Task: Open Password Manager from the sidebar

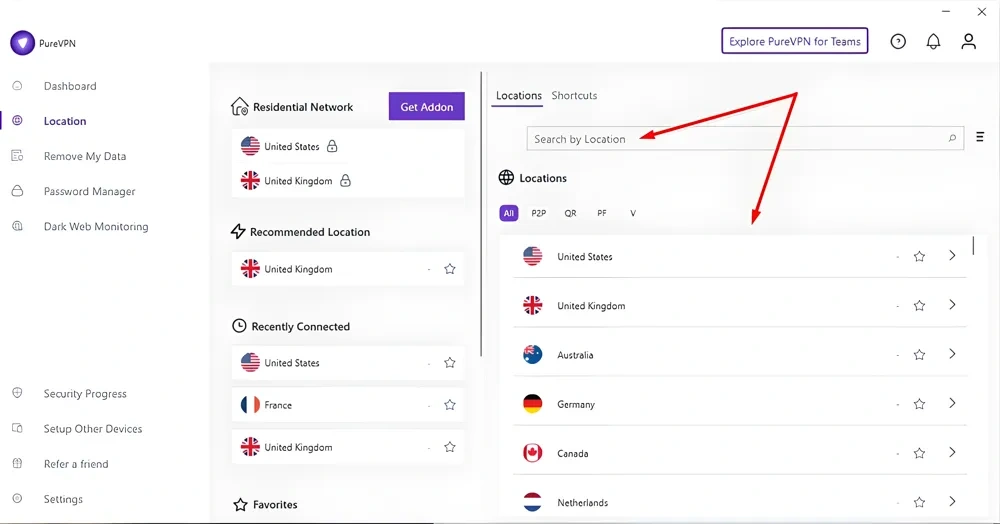Action: point(89,191)
